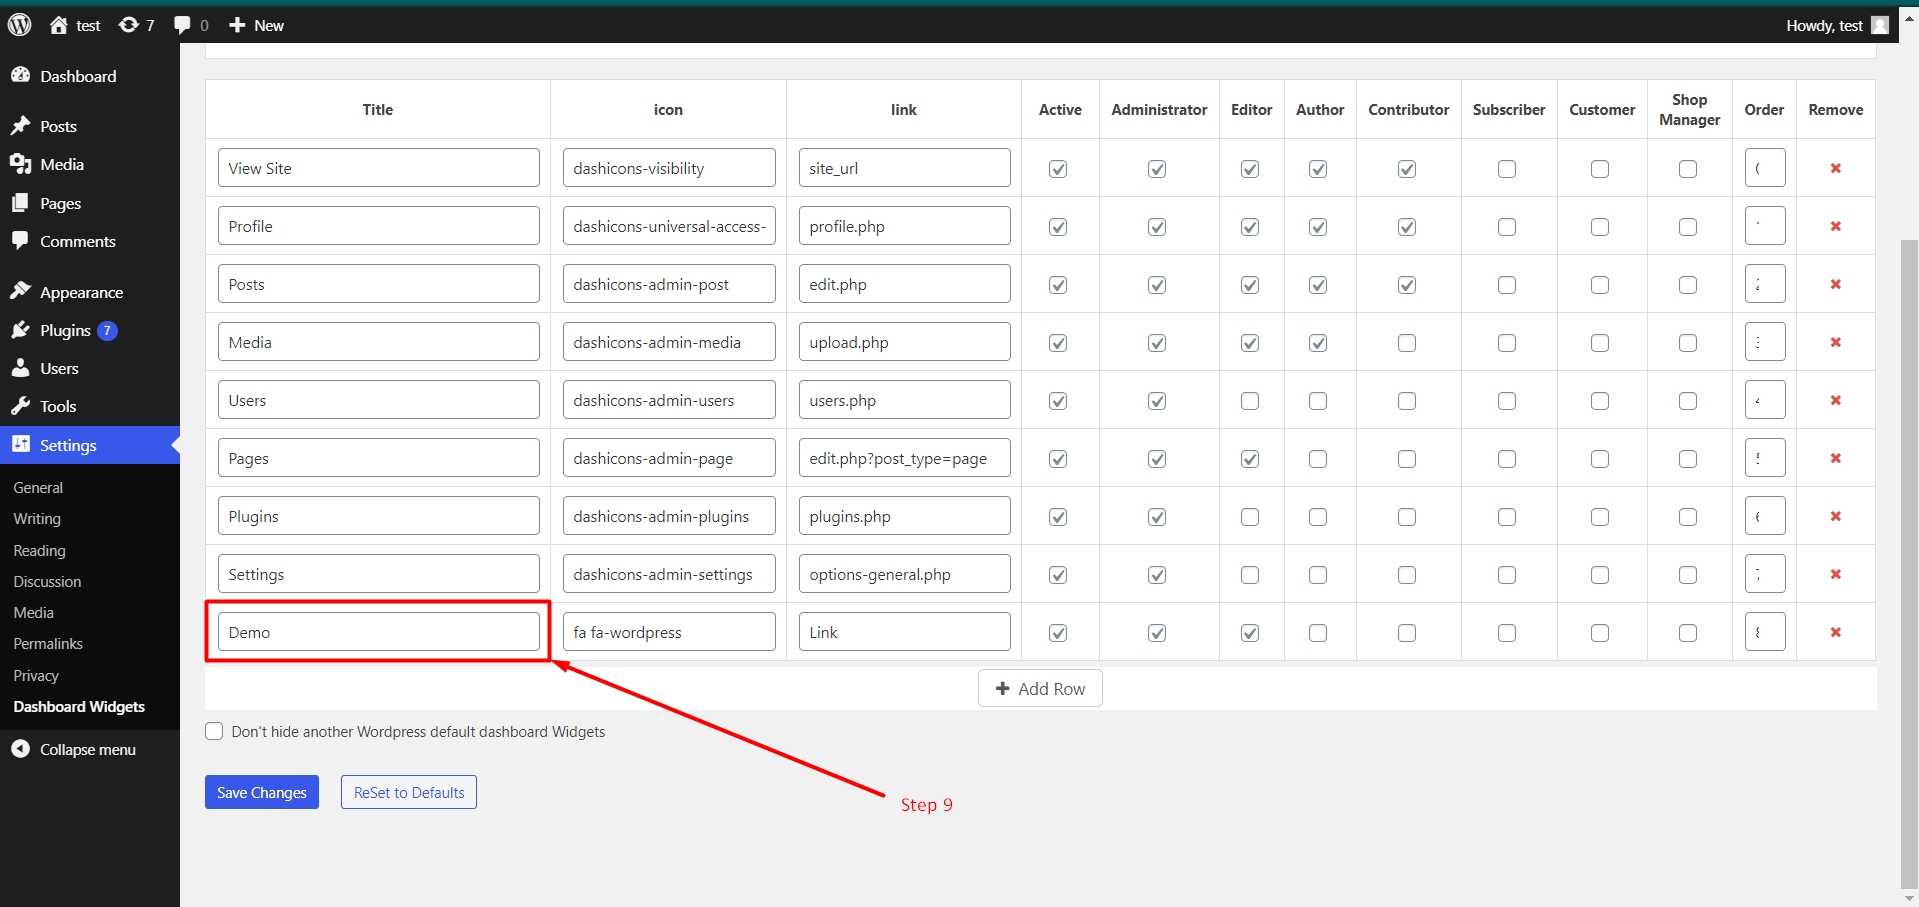
Task: Click the Link input of Demo row
Action: tap(904, 632)
